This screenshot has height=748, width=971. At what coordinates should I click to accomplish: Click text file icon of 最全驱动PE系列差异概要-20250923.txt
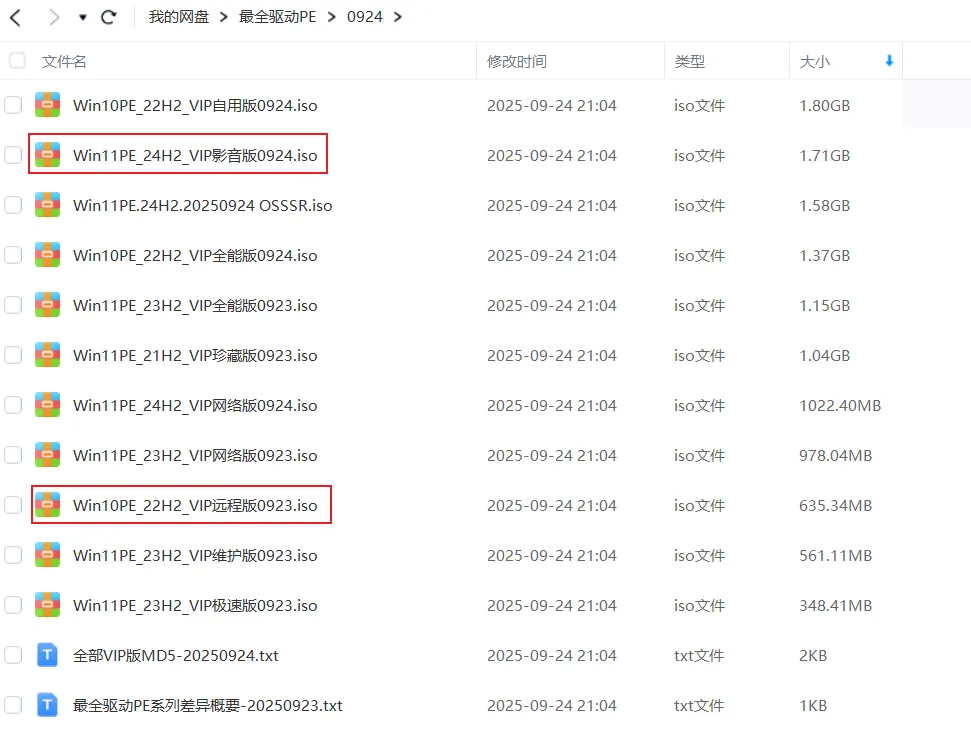(x=47, y=705)
